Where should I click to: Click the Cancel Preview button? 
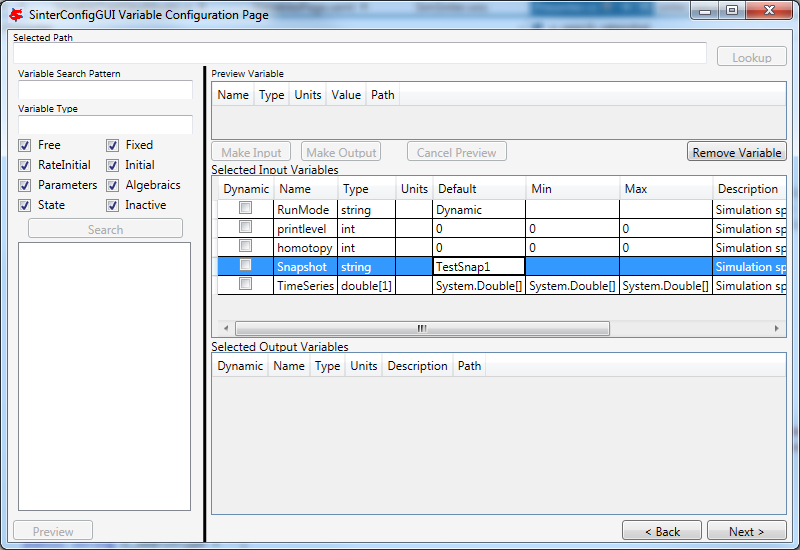coord(457,152)
